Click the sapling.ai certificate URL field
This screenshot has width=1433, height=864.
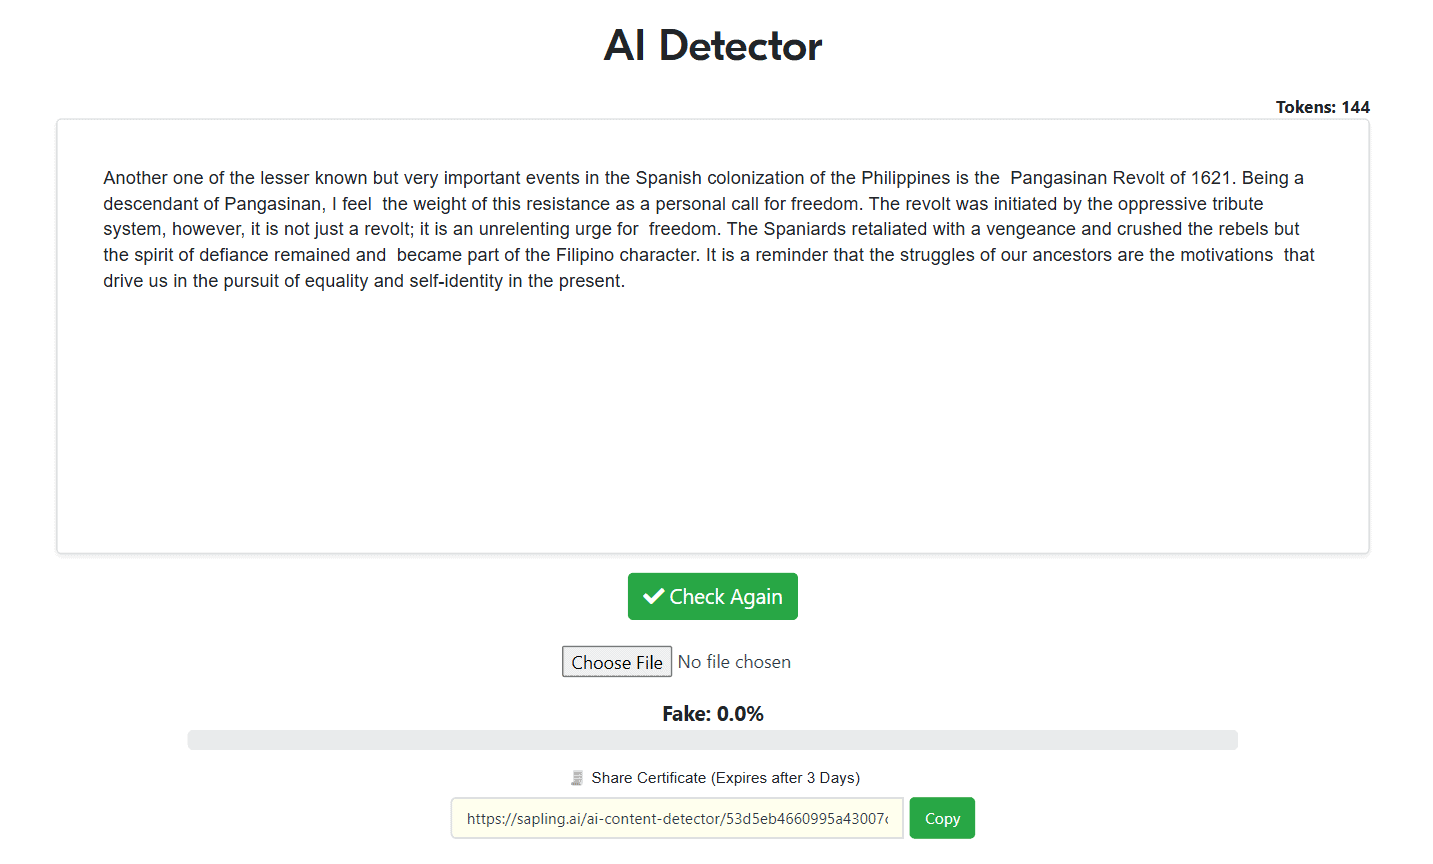[x=677, y=818]
